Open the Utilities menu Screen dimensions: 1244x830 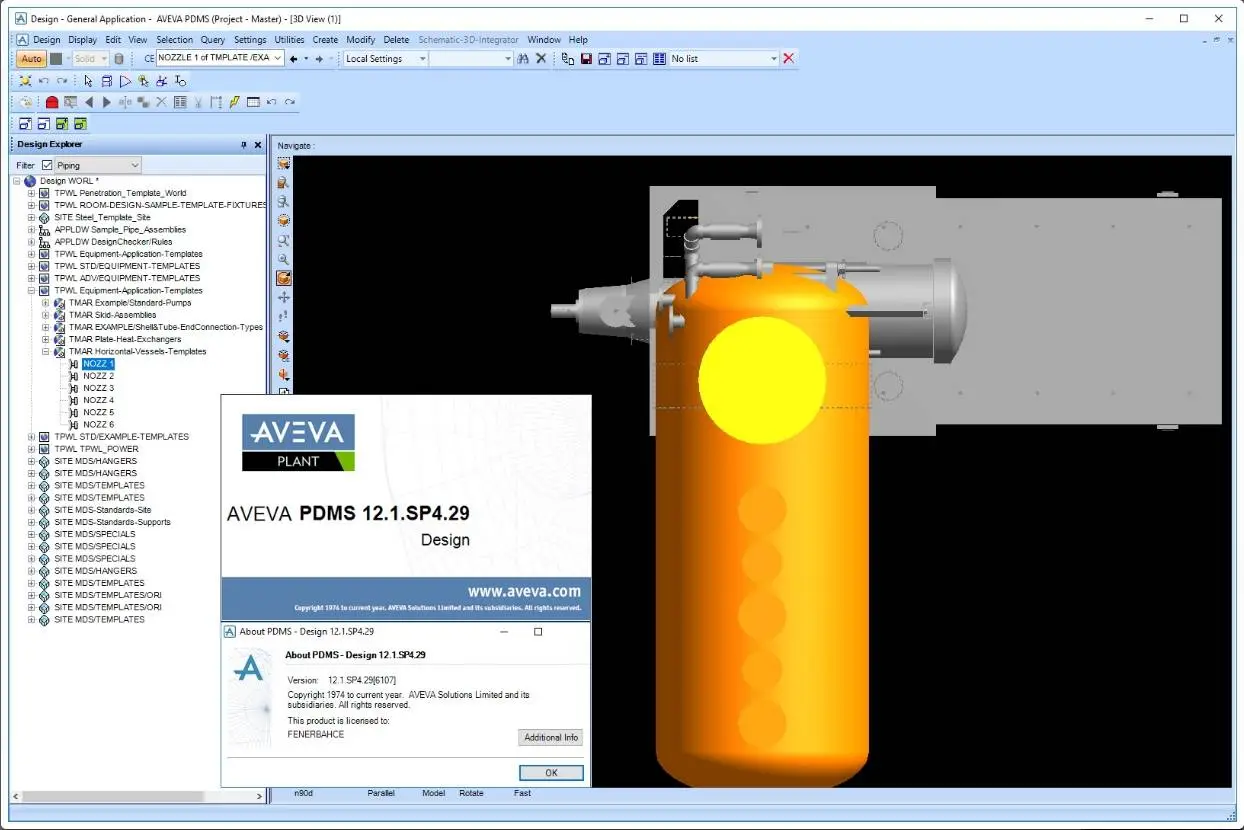coord(290,40)
